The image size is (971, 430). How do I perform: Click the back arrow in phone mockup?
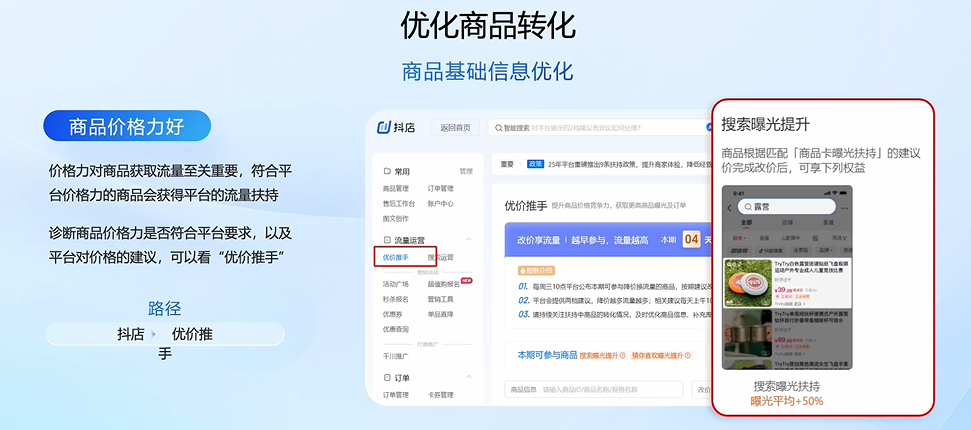click(x=729, y=207)
